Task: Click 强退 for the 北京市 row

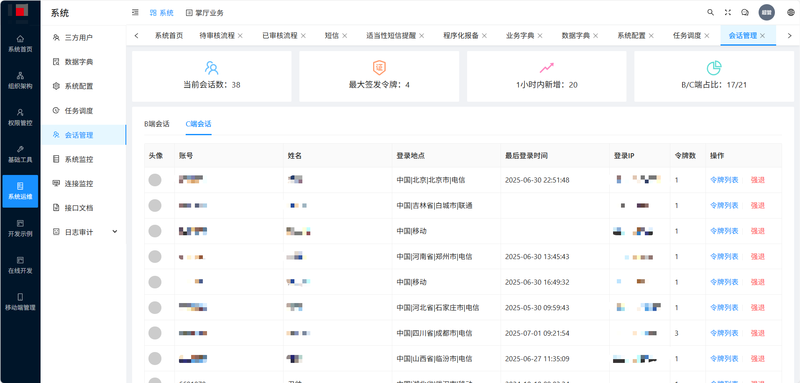Action: [758, 180]
